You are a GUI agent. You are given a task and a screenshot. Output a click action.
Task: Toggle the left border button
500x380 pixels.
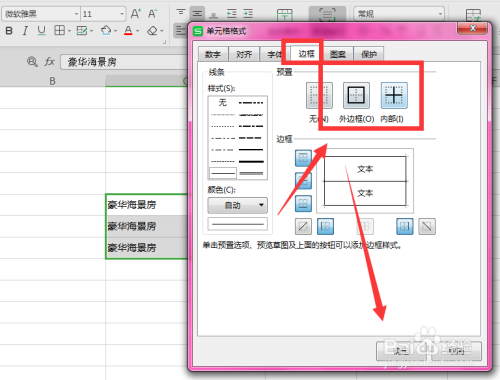click(325, 227)
